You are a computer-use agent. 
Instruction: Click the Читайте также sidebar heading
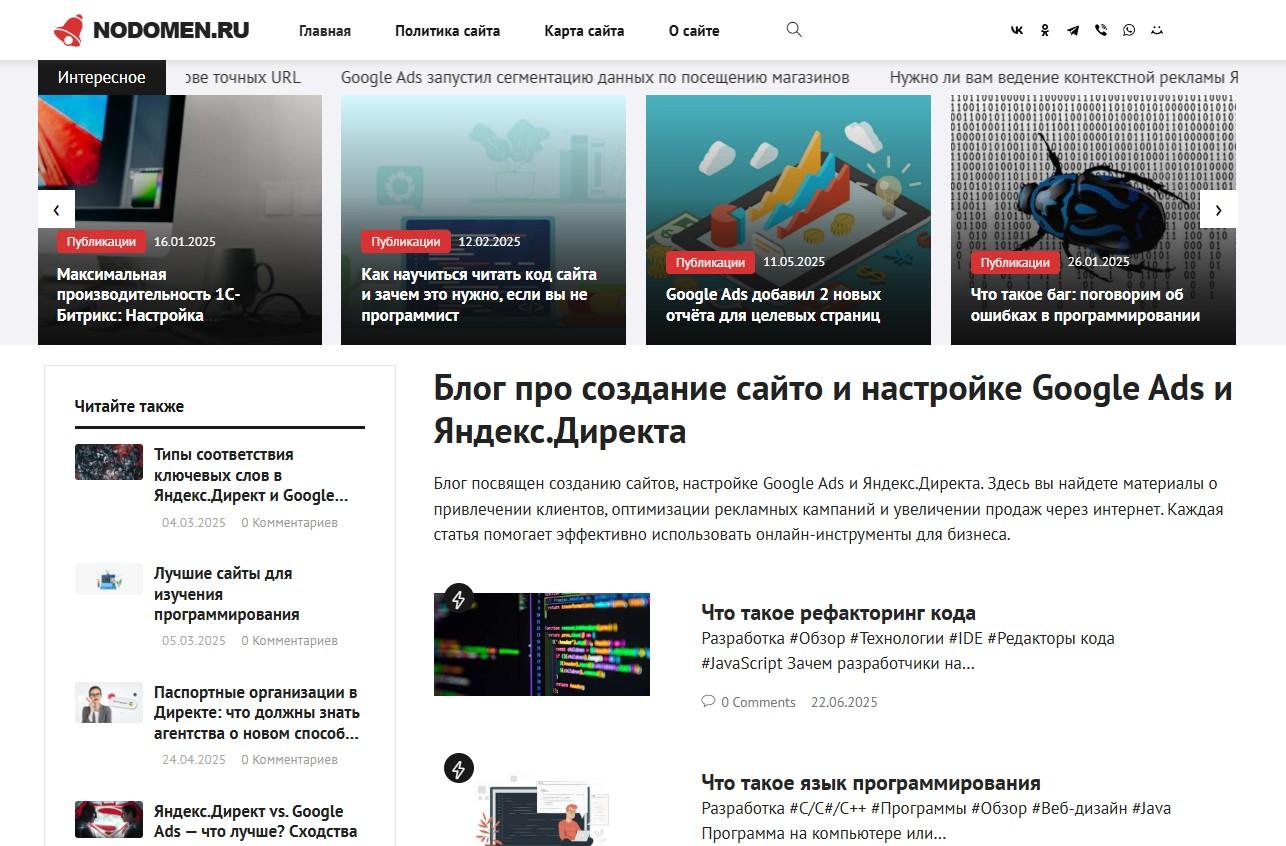click(x=129, y=406)
